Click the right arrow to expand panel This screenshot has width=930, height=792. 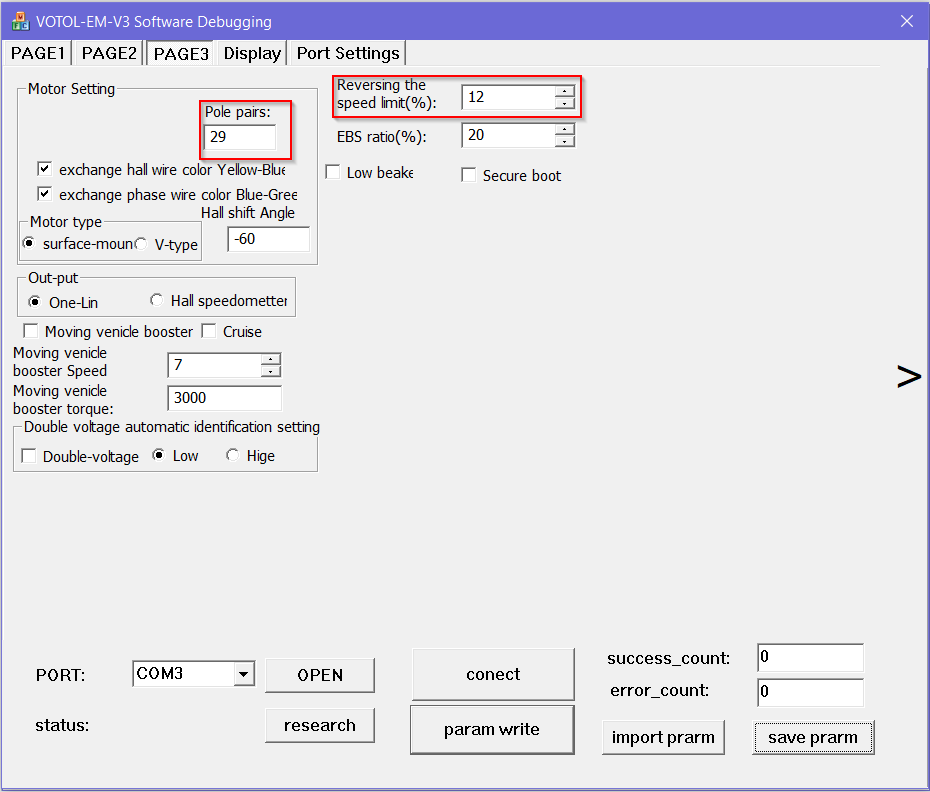(x=908, y=376)
